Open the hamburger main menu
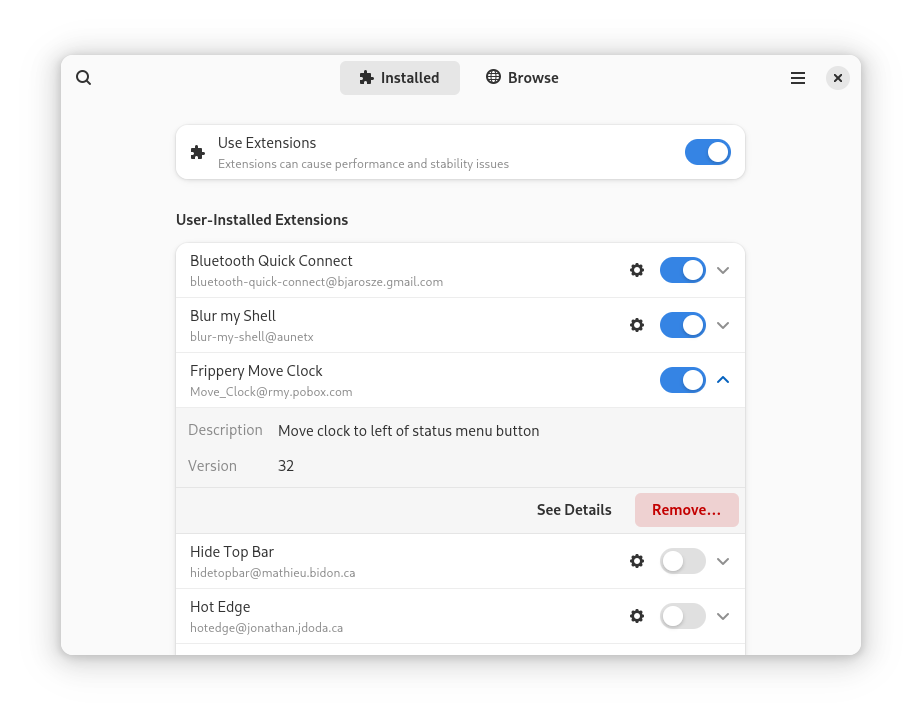Image resolution: width=922 pixels, height=722 pixels. click(797, 78)
